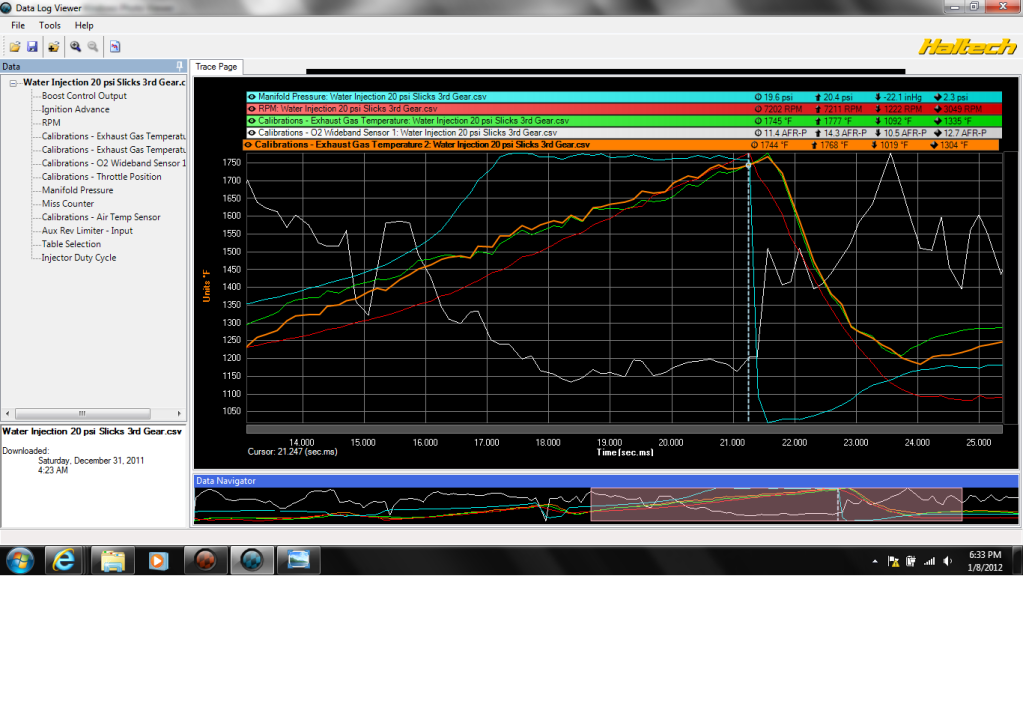Click the power plug tray icon
Image resolution: width=1023 pixels, height=728 pixels.
point(910,561)
